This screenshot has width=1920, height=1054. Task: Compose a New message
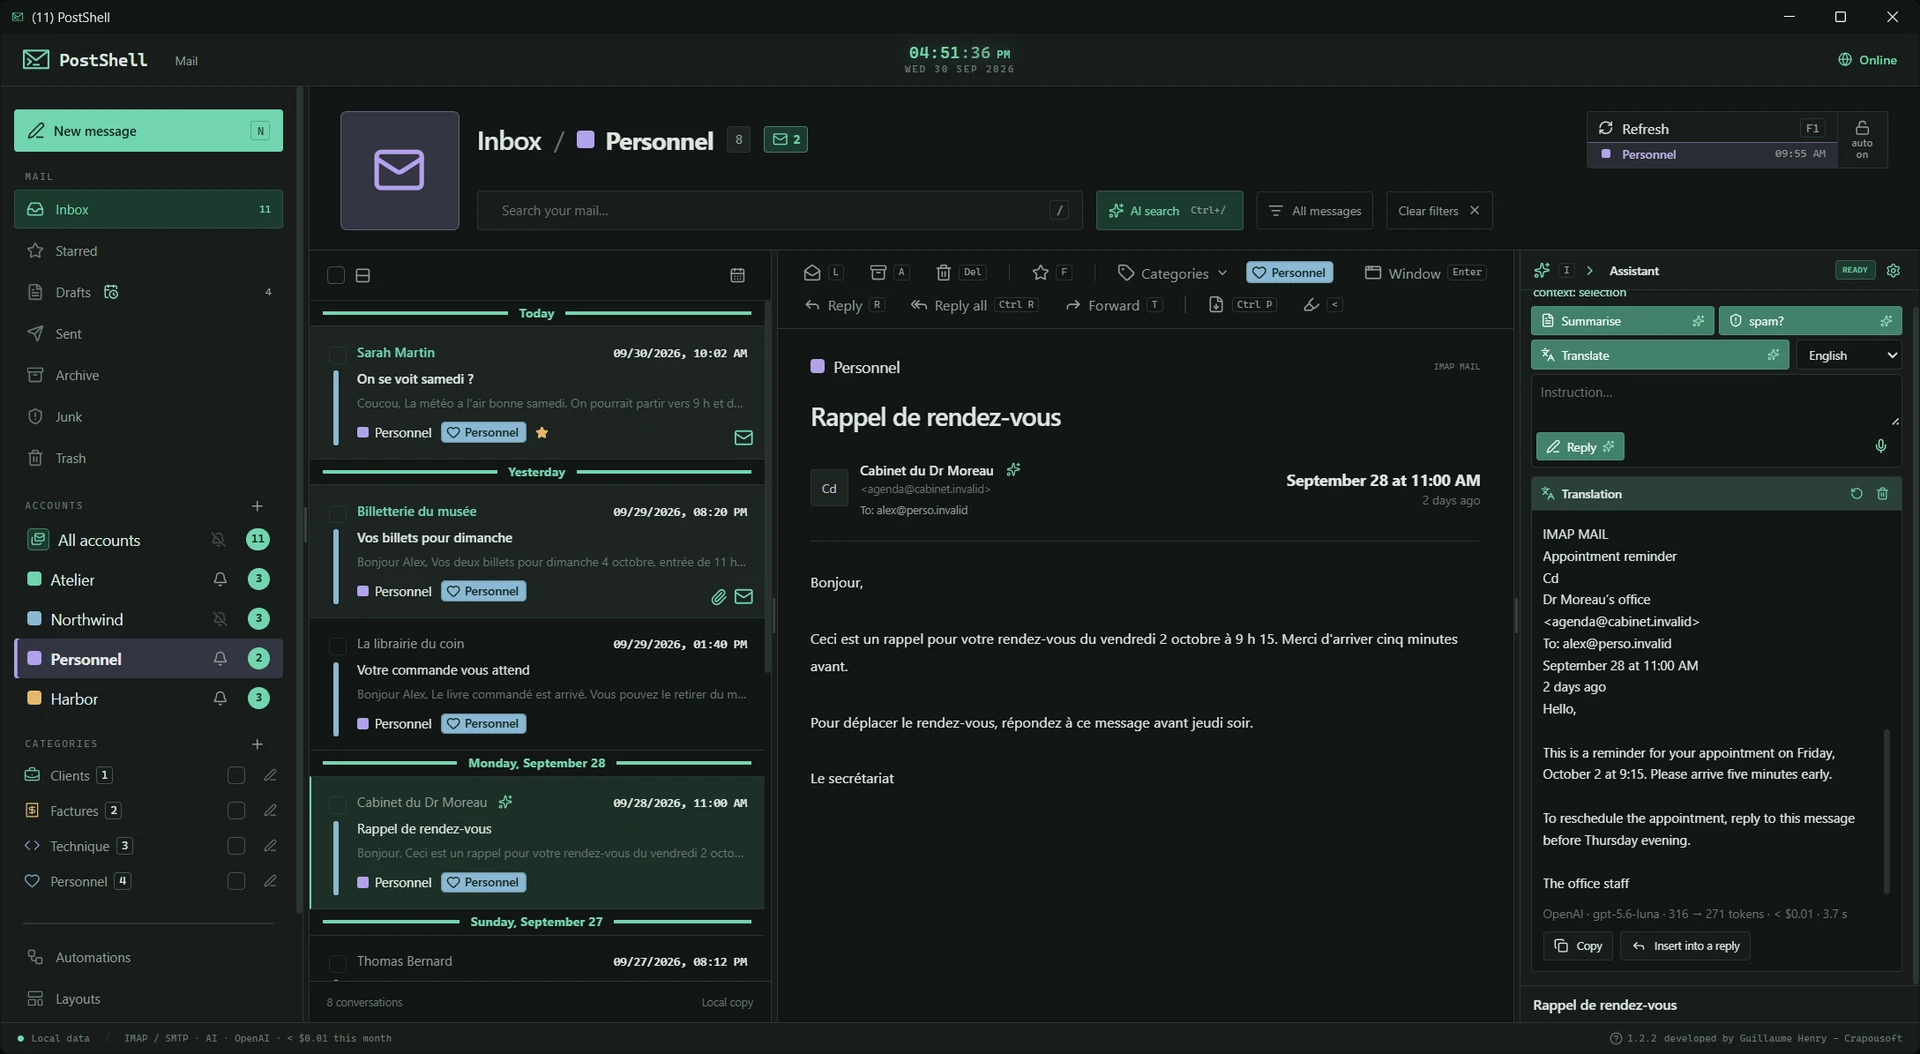point(148,131)
